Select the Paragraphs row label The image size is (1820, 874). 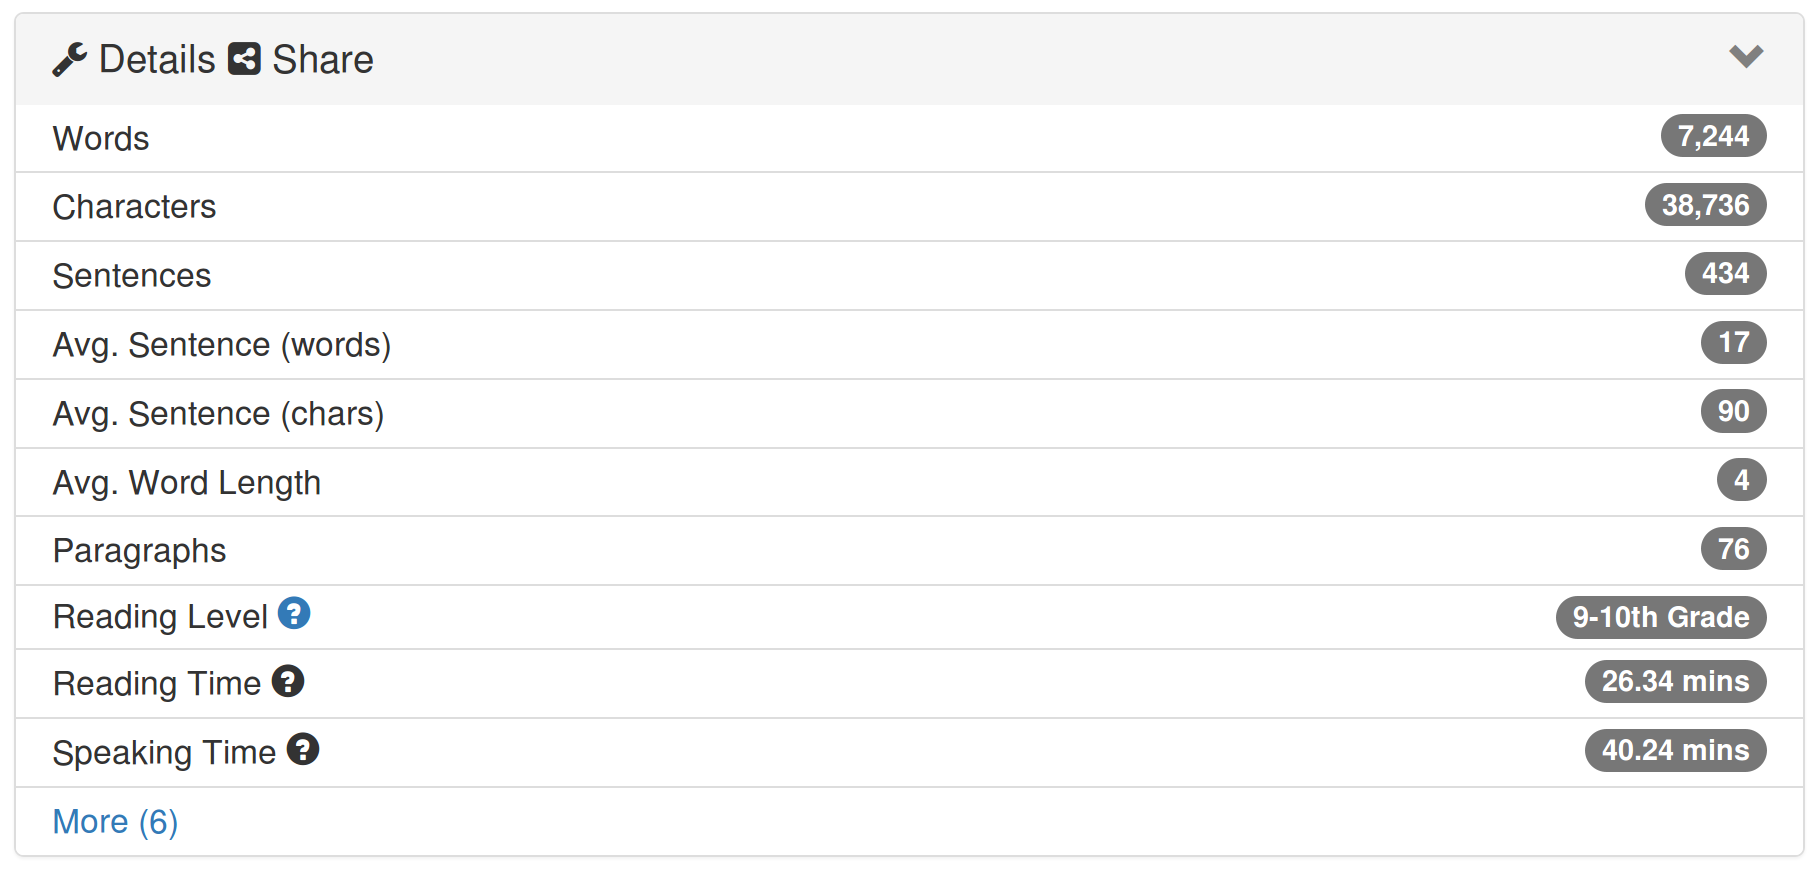[139, 551]
